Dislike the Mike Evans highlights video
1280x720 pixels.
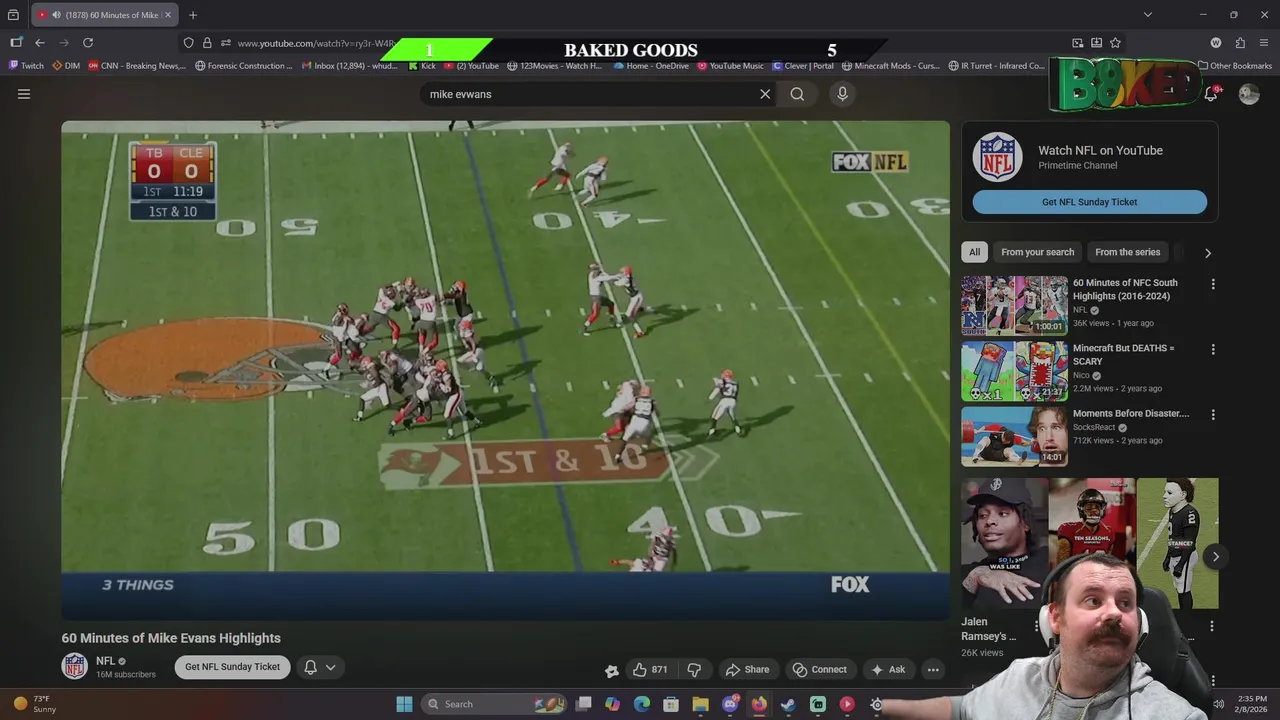pyautogui.click(x=694, y=670)
